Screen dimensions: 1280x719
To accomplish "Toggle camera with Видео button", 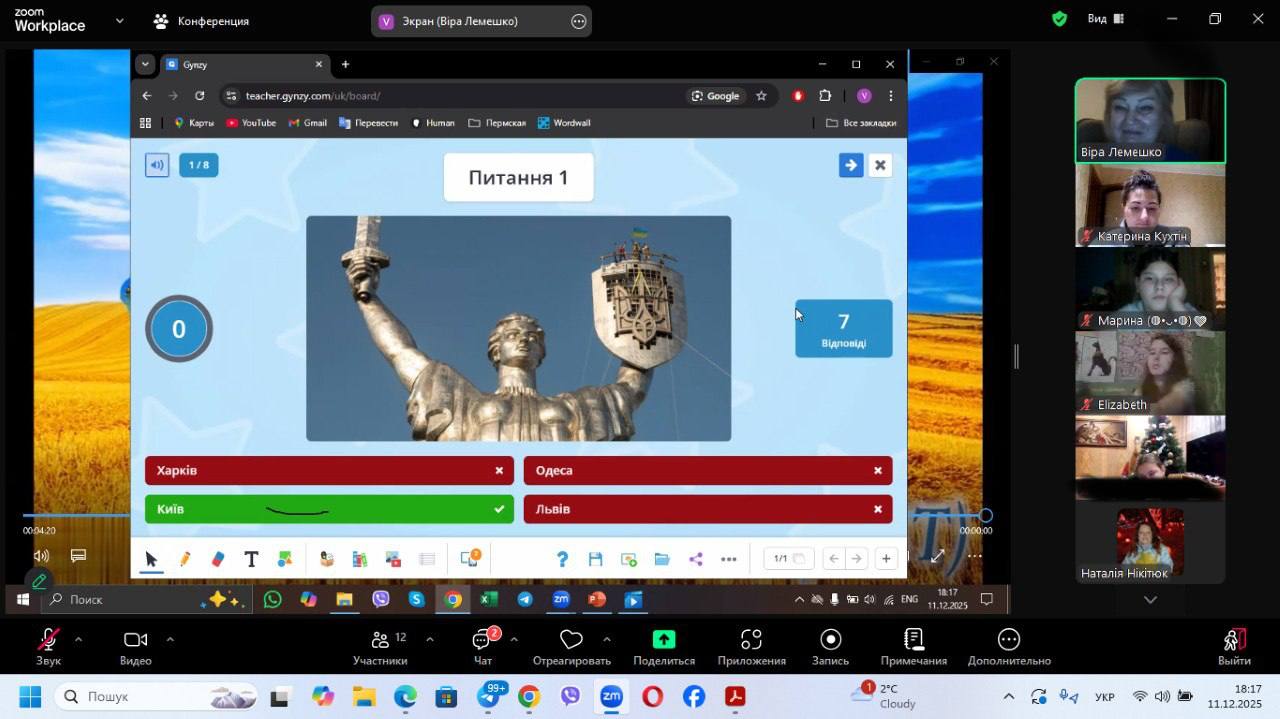I will [135, 646].
